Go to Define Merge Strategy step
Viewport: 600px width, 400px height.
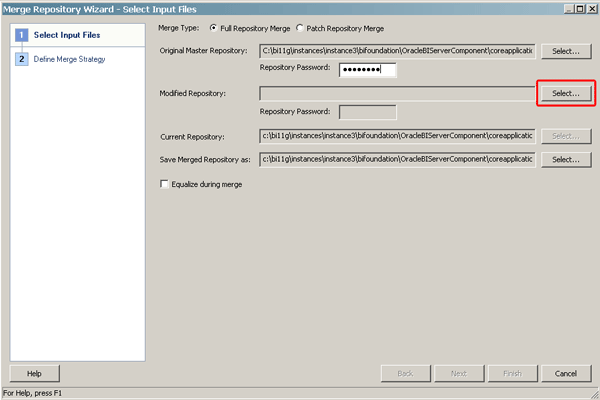click(x=69, y=59)
